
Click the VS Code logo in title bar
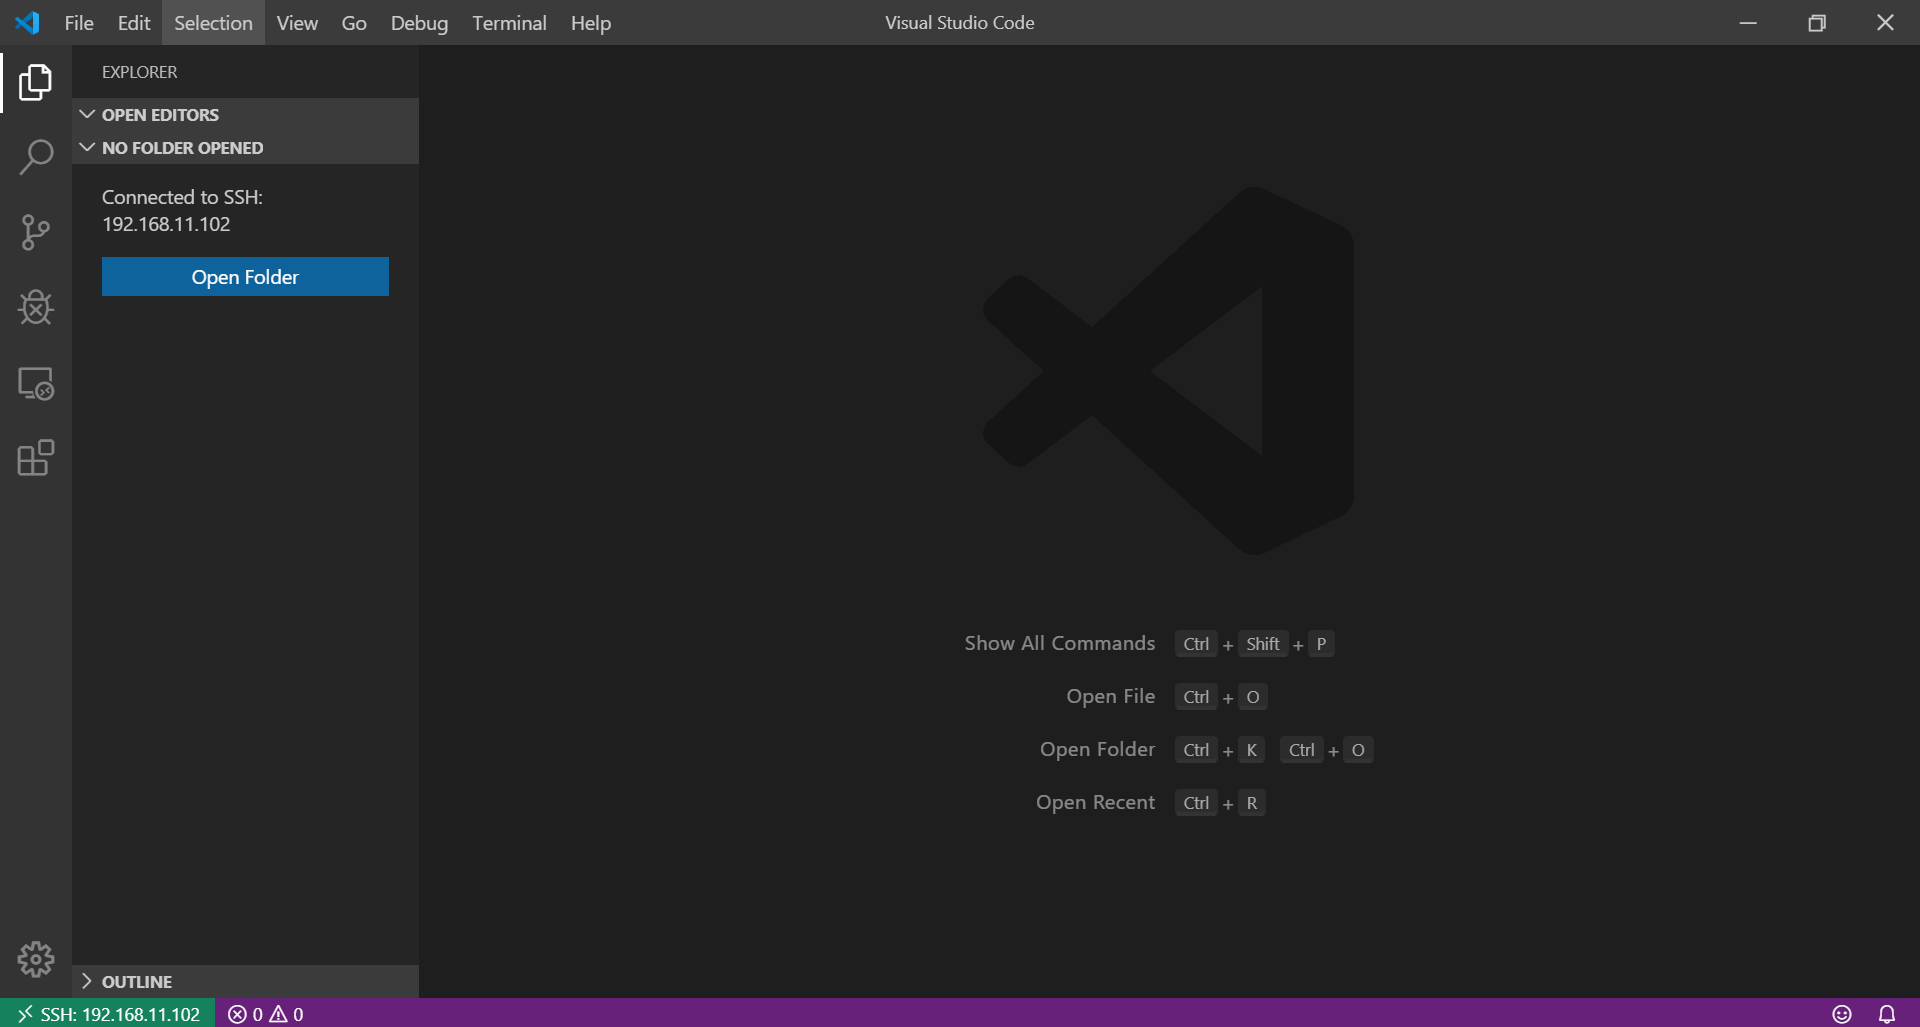(x=28, y=22)
